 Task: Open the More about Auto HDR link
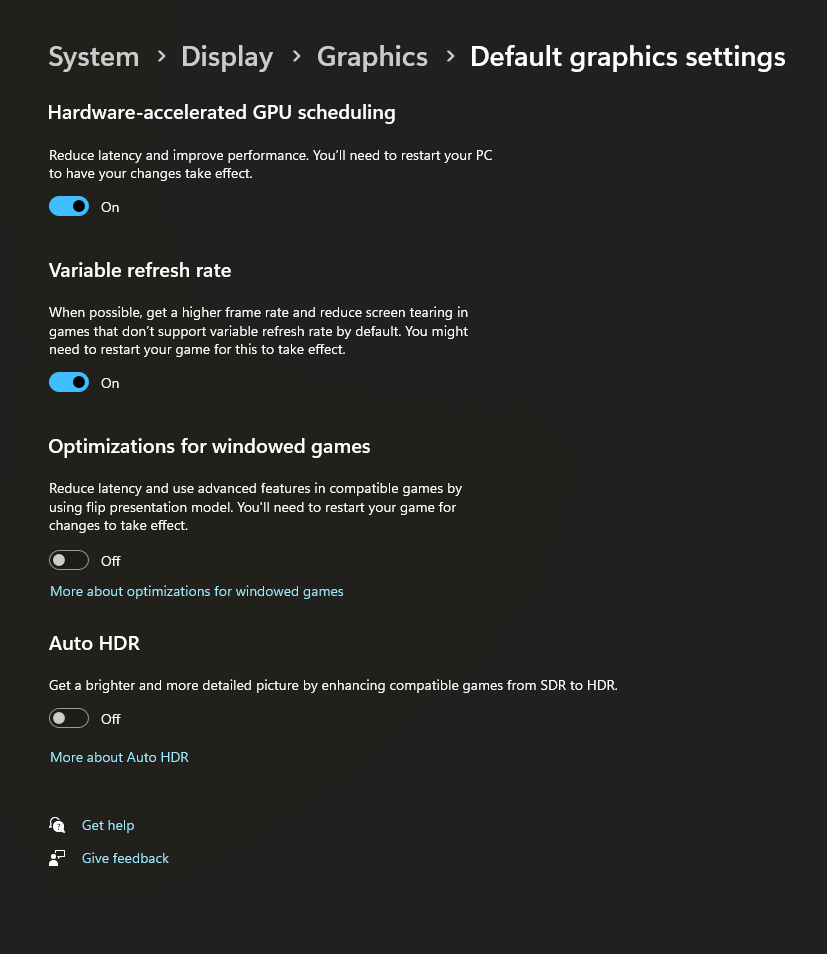pyautogui.click(x=119, y=758)
